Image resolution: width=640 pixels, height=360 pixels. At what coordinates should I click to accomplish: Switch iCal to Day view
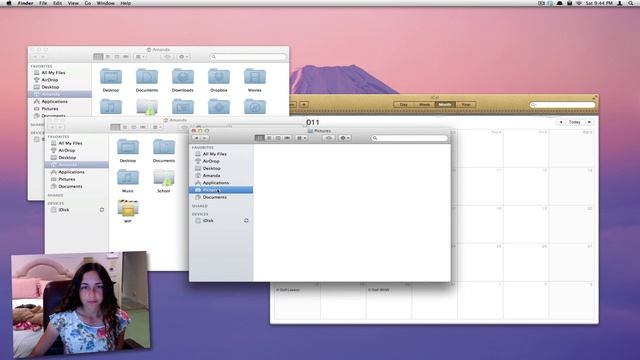click(x=404, y=104)
